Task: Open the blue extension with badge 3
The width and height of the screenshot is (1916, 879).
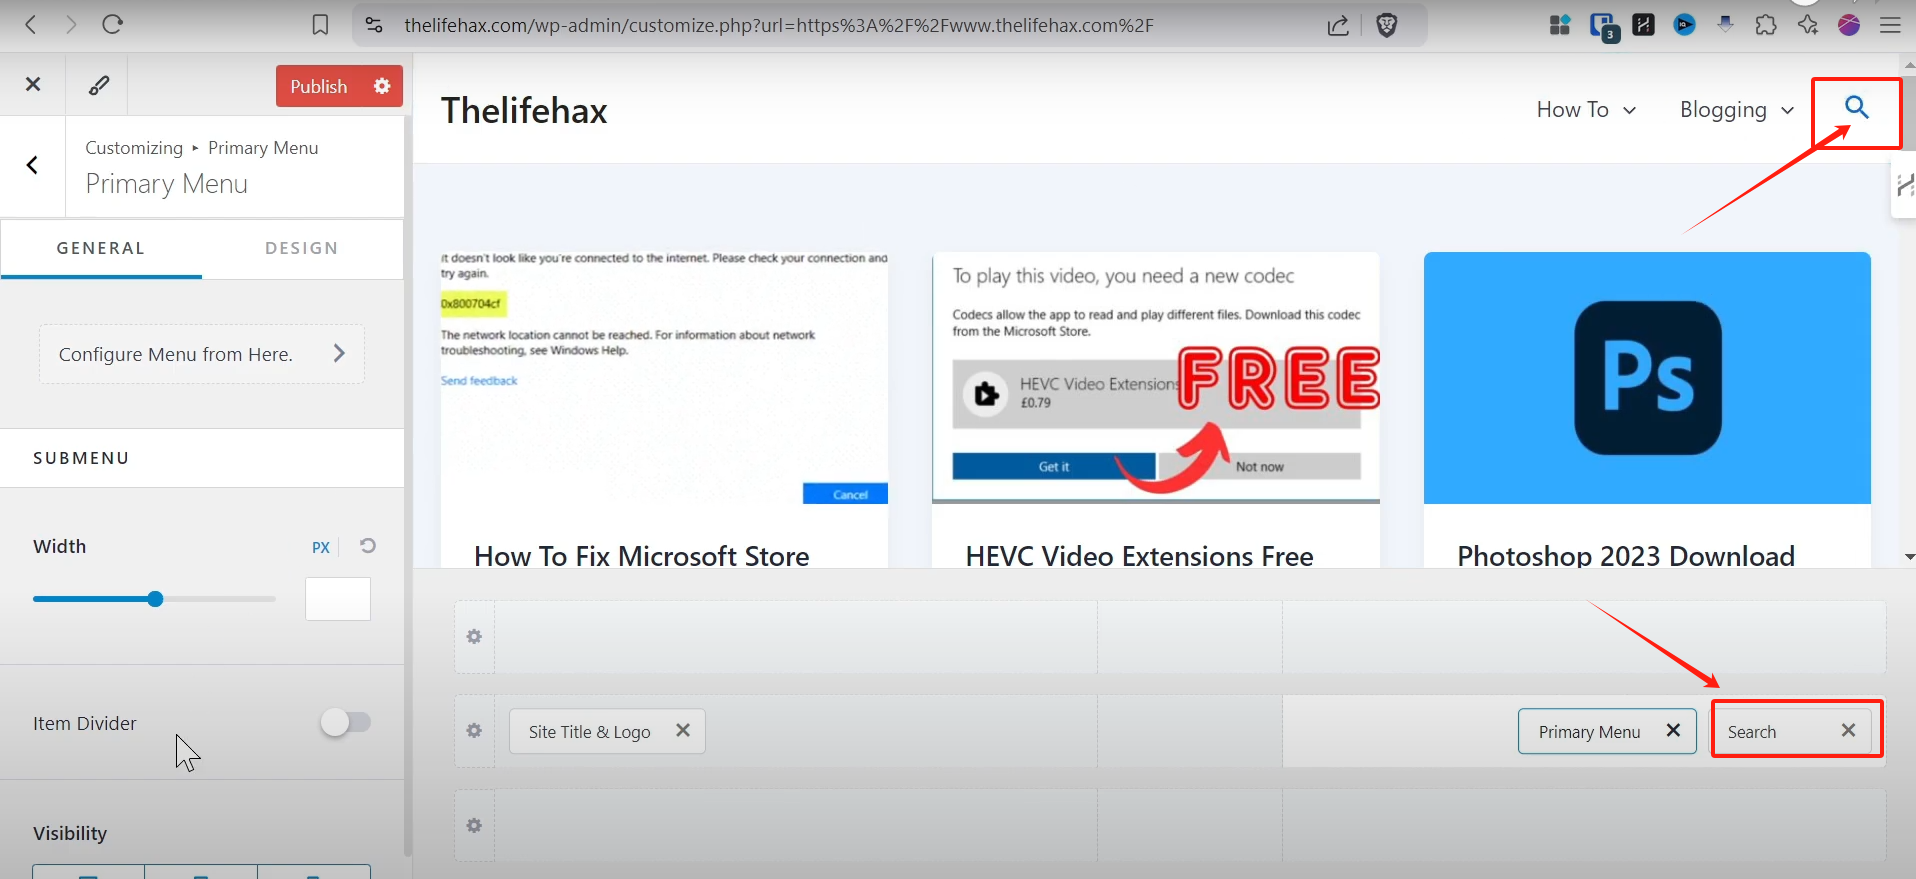Action: 1603,26
